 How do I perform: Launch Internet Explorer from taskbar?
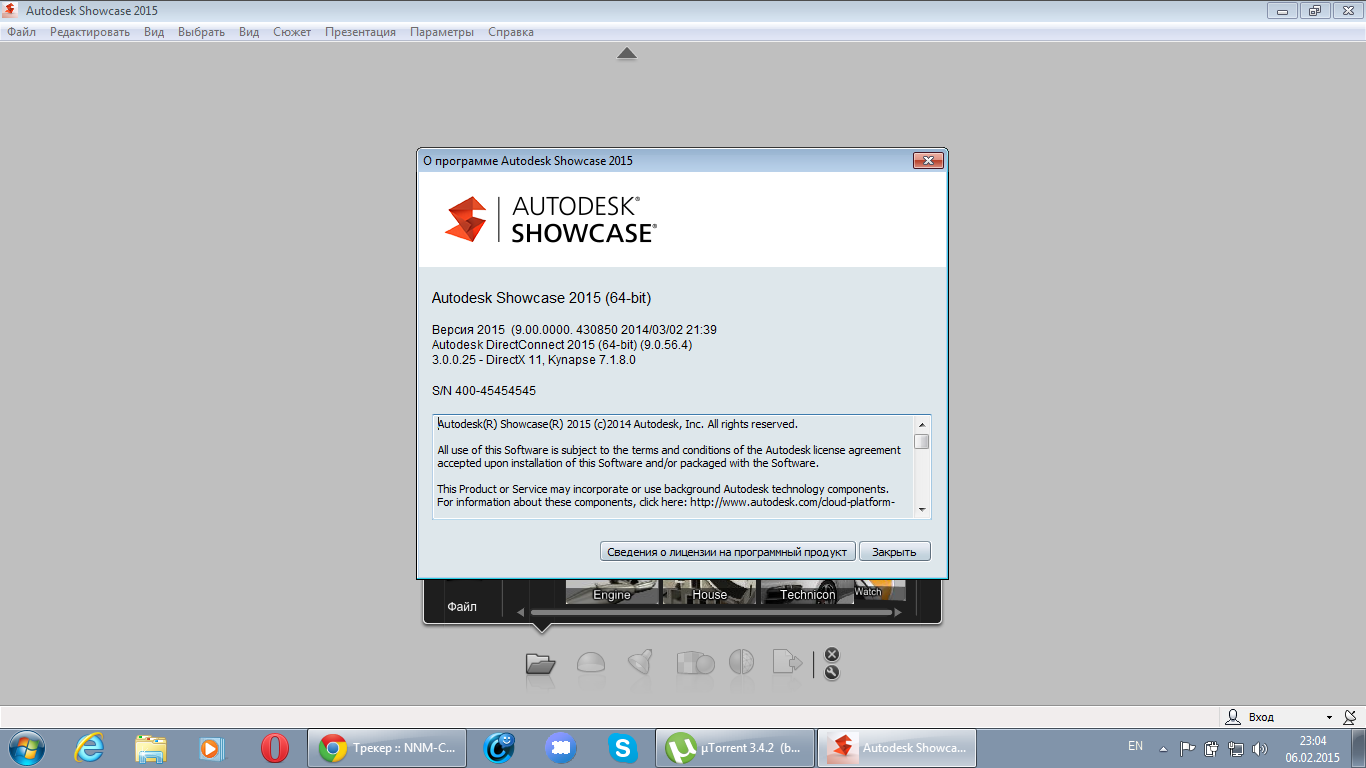[x=90, y=748]
